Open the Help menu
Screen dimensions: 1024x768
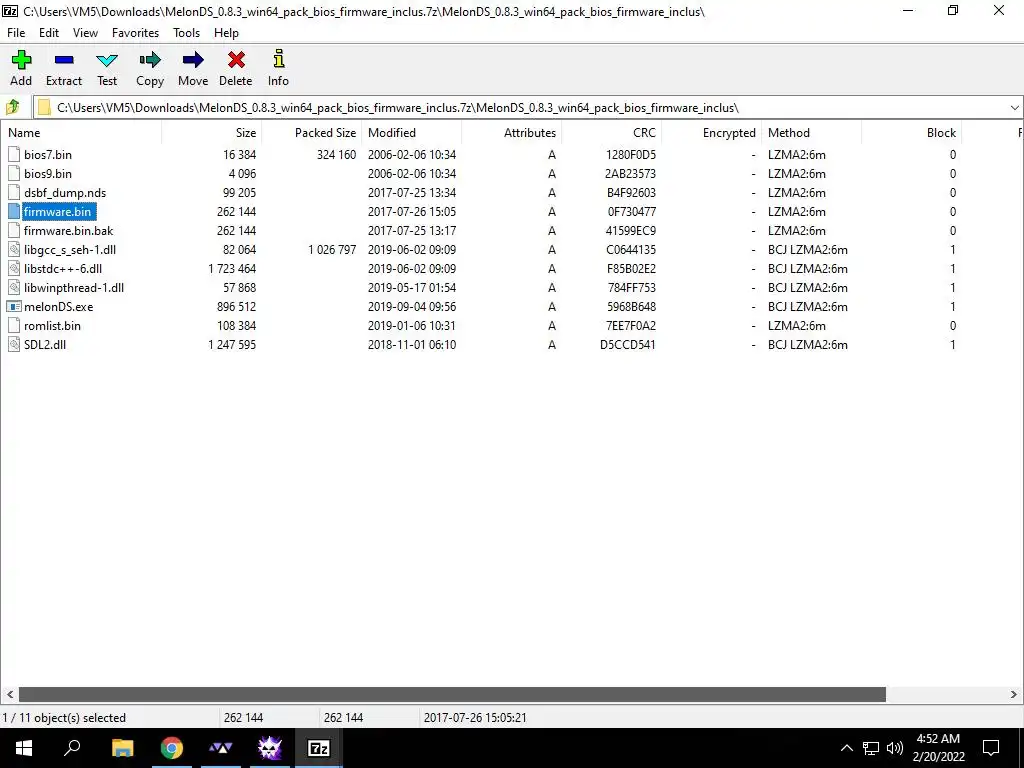click(226, 33)
